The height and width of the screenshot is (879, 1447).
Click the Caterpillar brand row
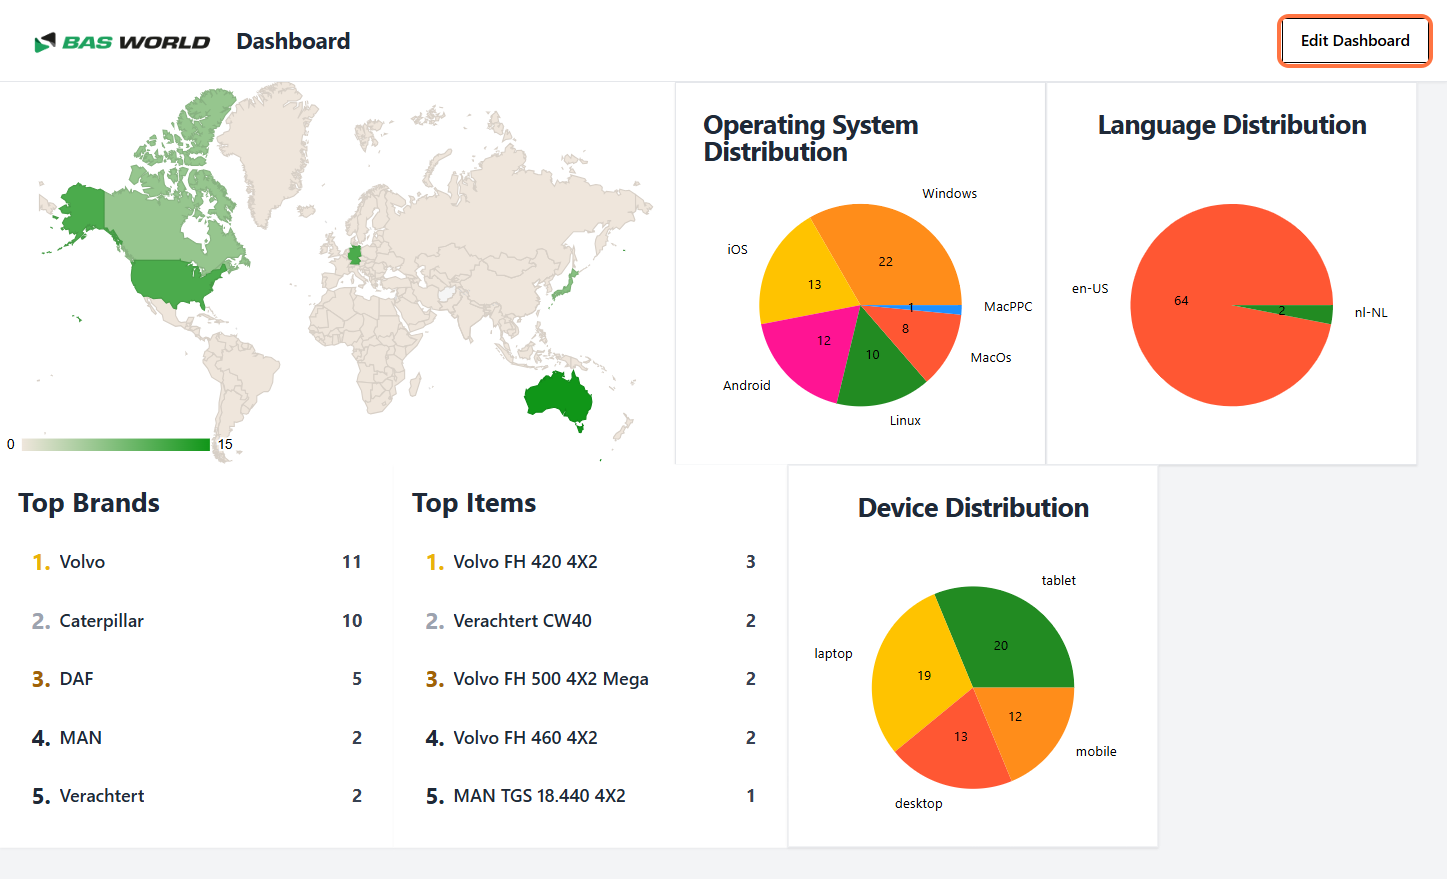(196, 621)
